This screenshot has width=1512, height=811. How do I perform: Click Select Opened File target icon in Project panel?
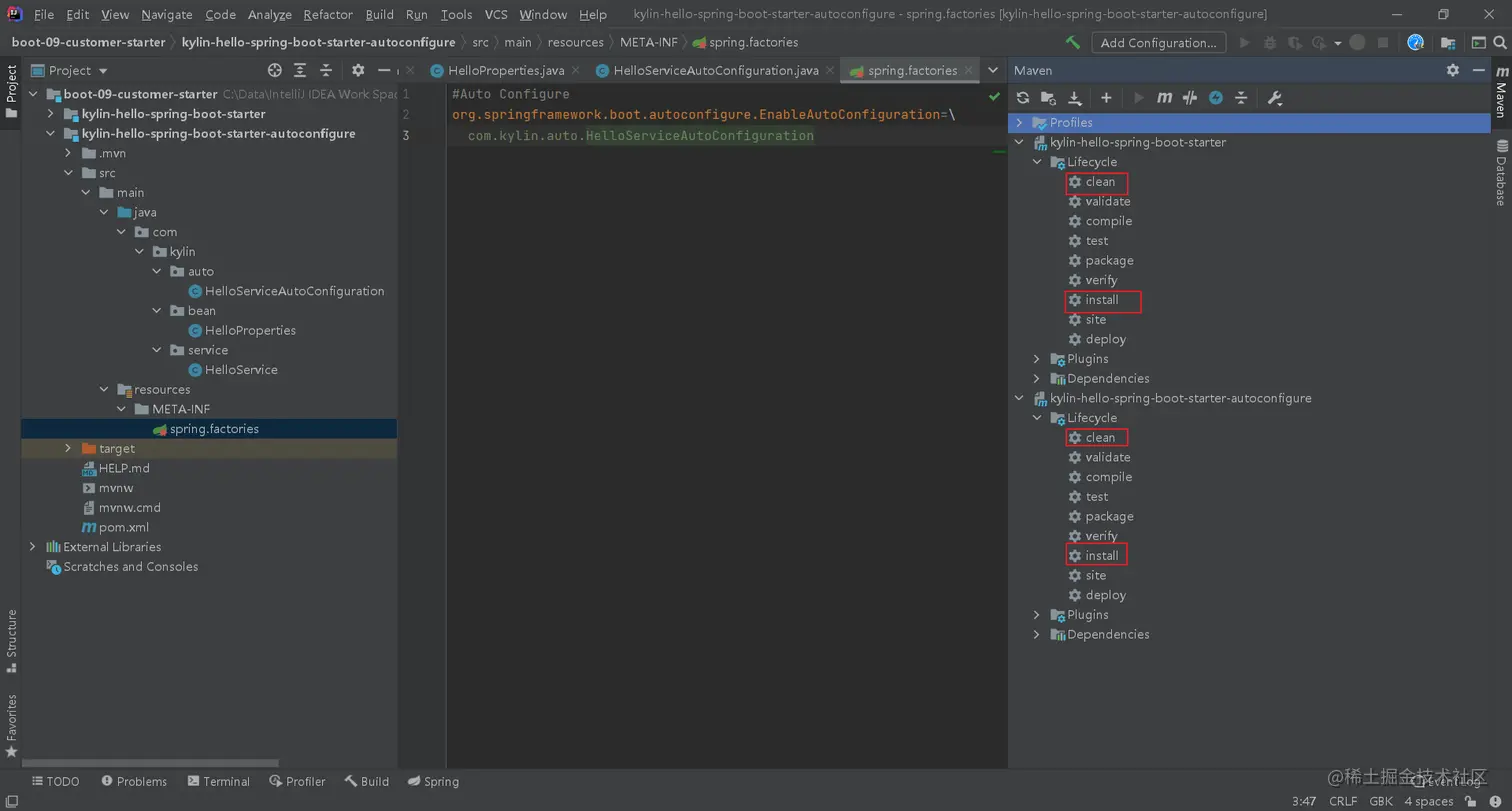275,70
